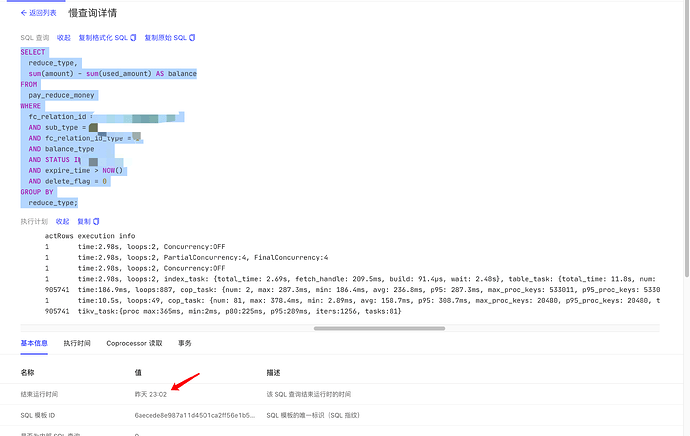Click the 复制原始 SQL button

[x=169, y=38]
